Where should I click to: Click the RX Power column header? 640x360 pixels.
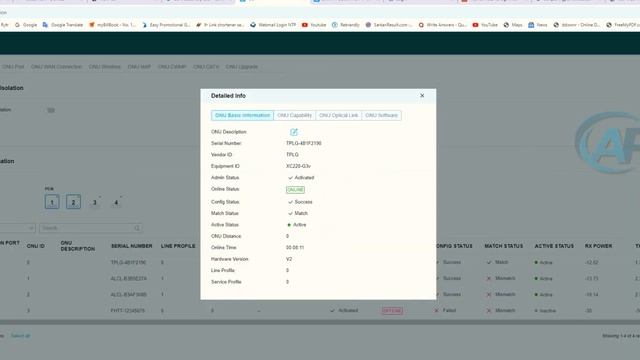598,246
